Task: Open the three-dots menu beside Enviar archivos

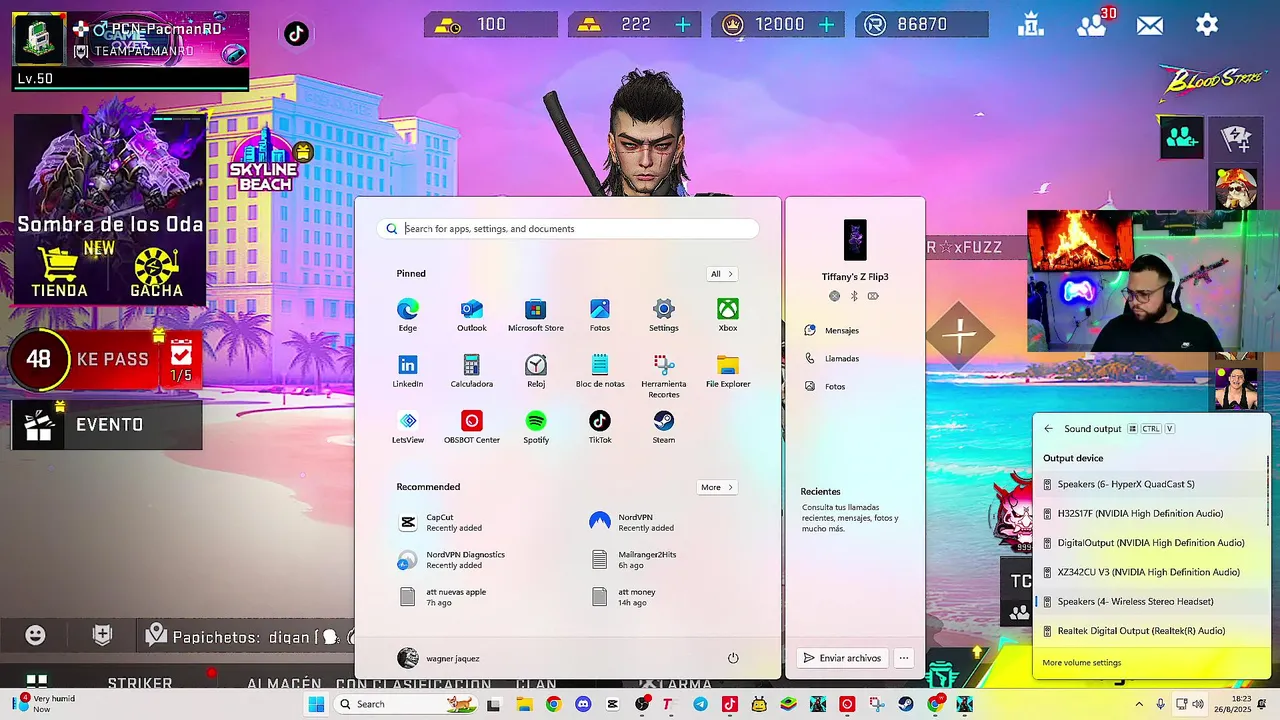Action: click(904, 658)
